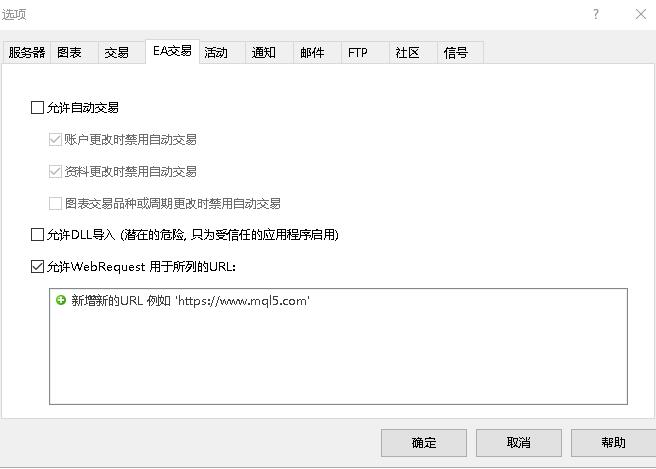Select the 社区 tab

(413, 53)
